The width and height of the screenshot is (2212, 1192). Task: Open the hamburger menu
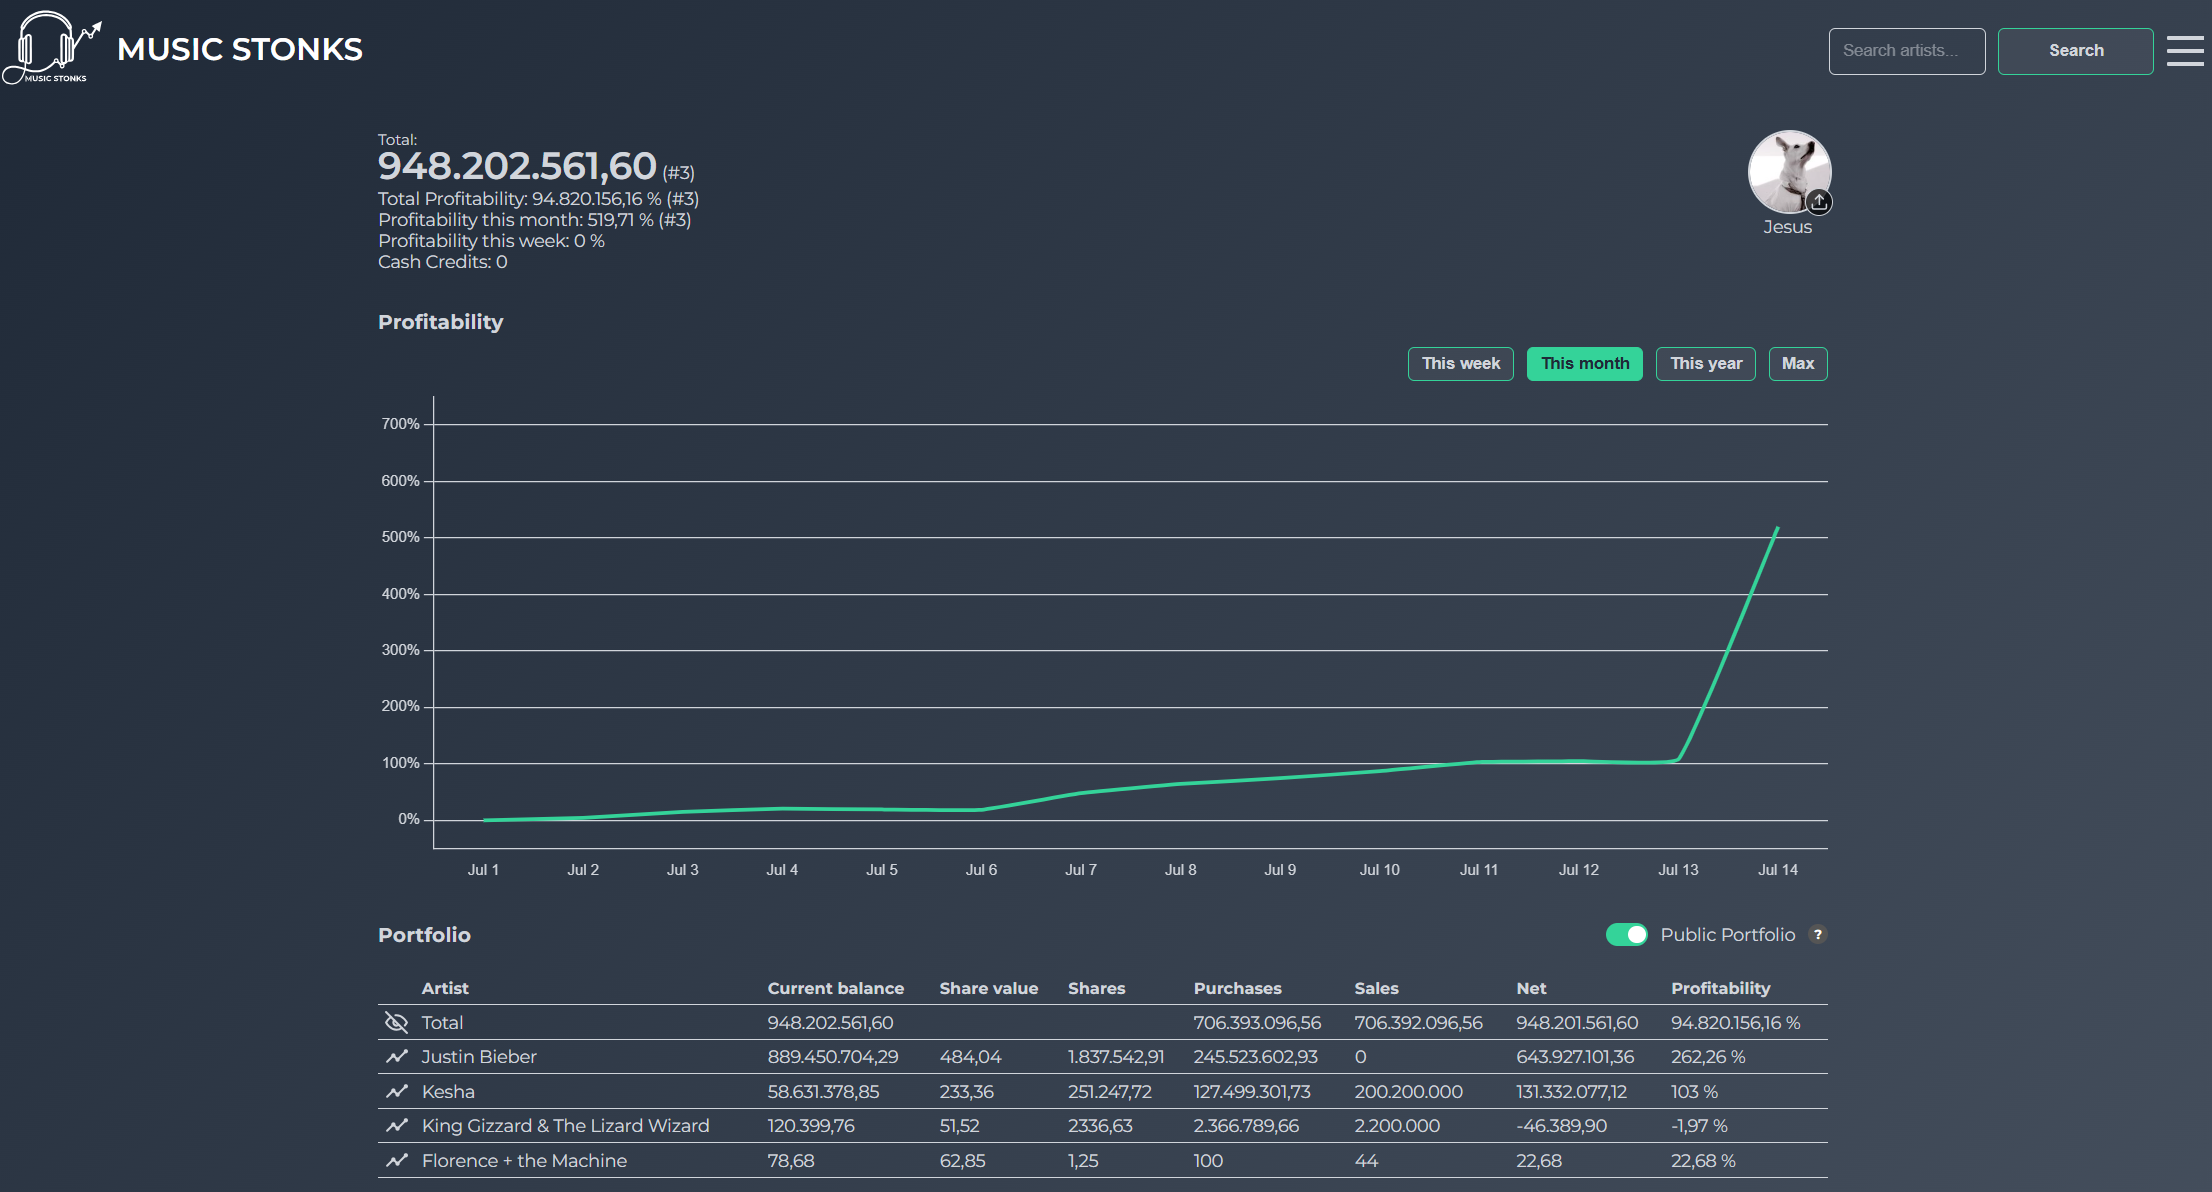(x=2185, y=51)
